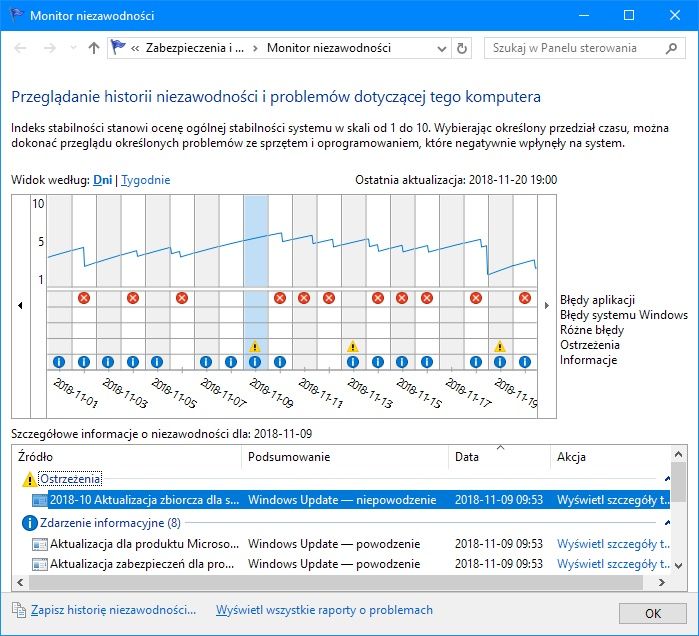Open the application error marker for 2018-11-16
This screenshot has width=699, height=636.
click(x=427, y=298)
